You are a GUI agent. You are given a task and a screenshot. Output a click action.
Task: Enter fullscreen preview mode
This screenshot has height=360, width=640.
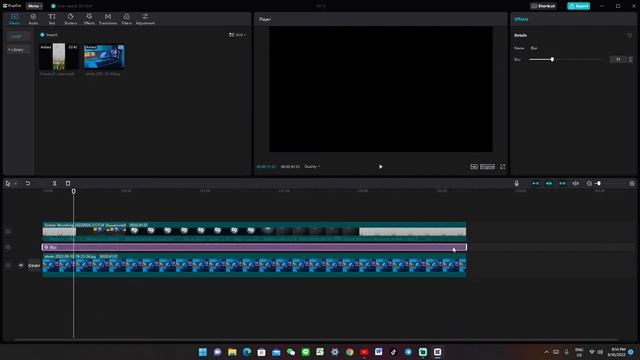tap(502, 167)
